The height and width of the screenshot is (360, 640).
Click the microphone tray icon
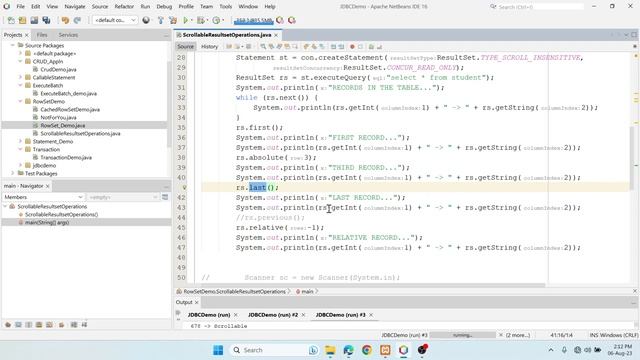point(564,350)
